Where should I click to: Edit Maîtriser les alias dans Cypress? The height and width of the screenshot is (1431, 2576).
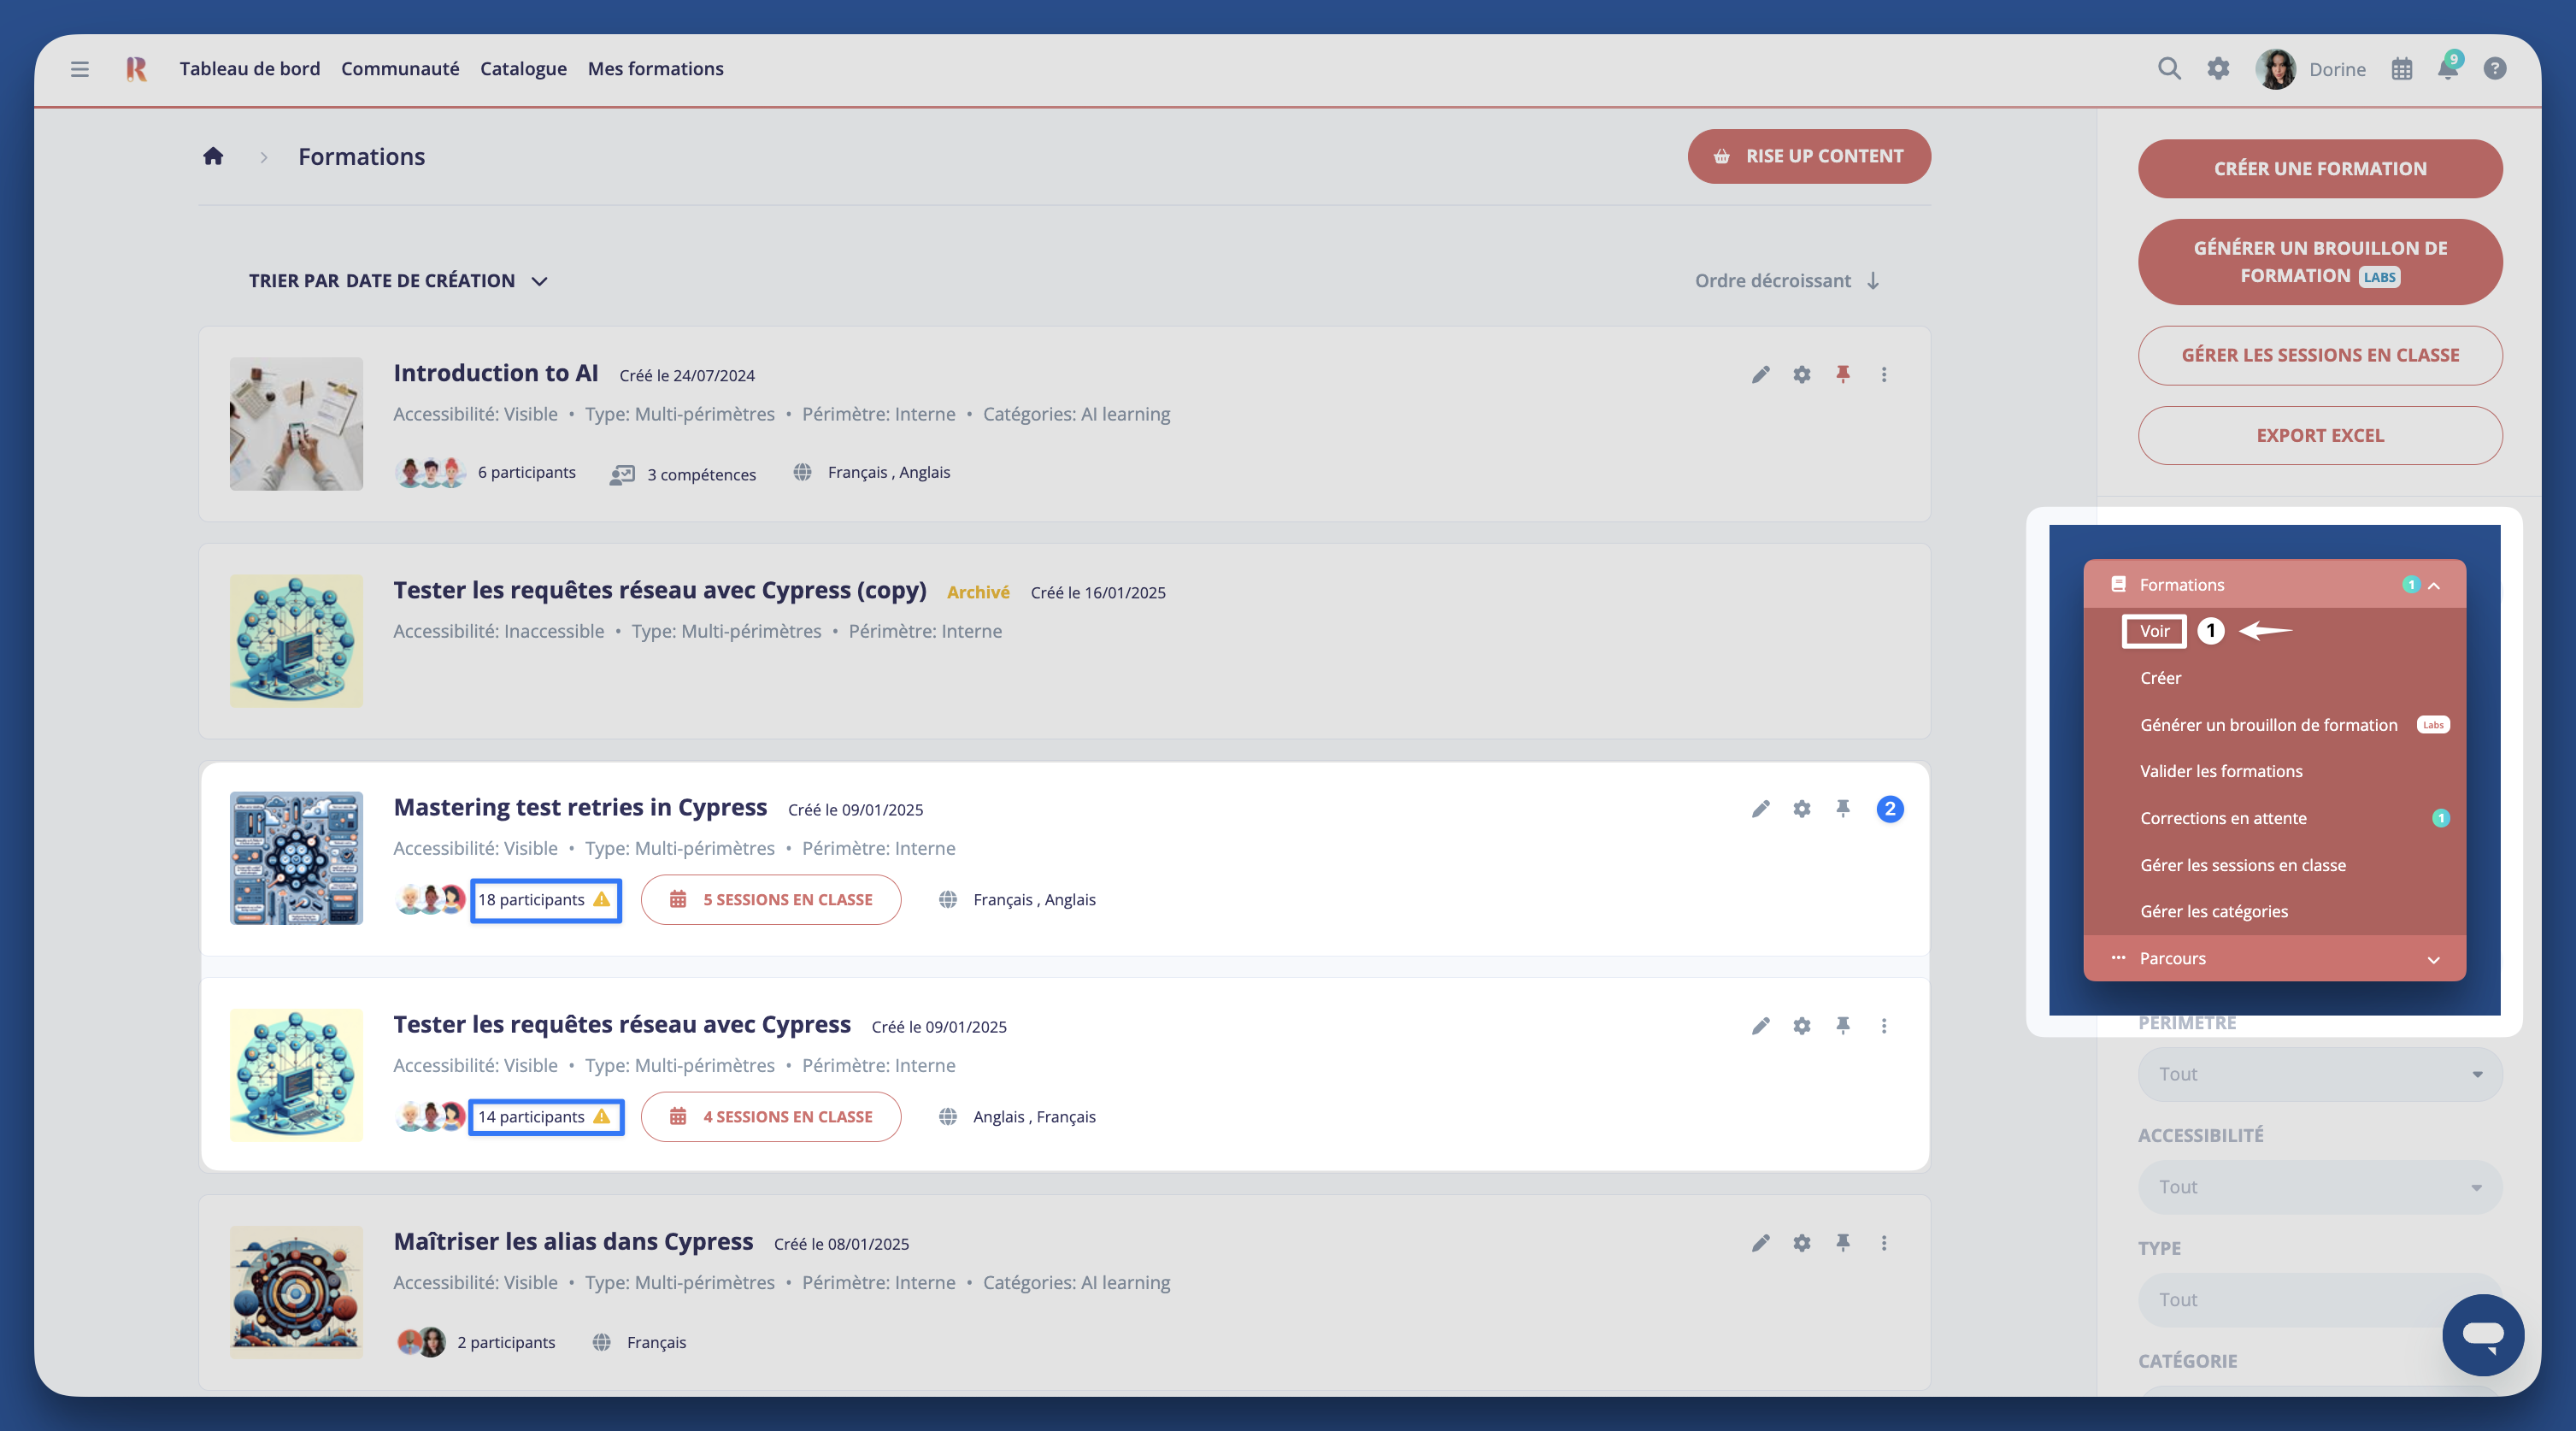[1760, 1243]
